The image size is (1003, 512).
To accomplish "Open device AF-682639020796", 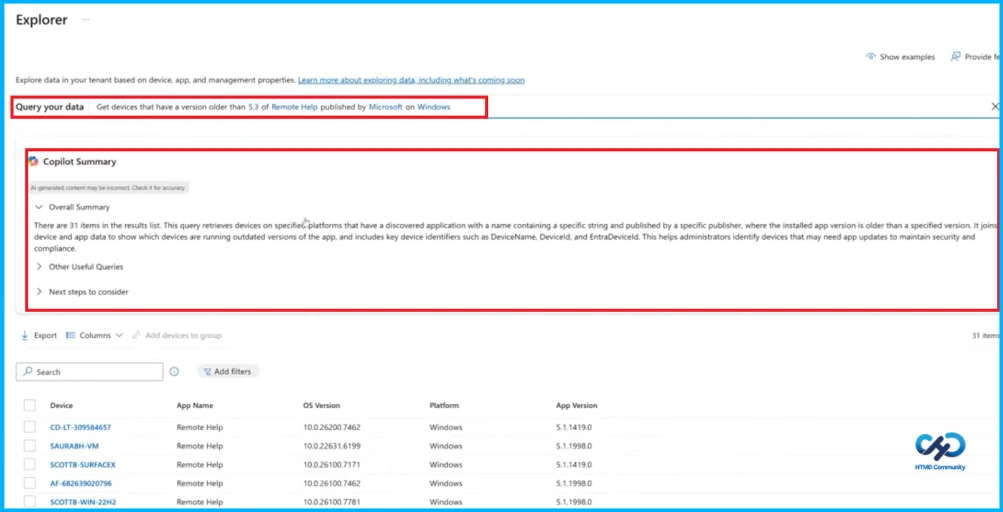I will (81, 483).
